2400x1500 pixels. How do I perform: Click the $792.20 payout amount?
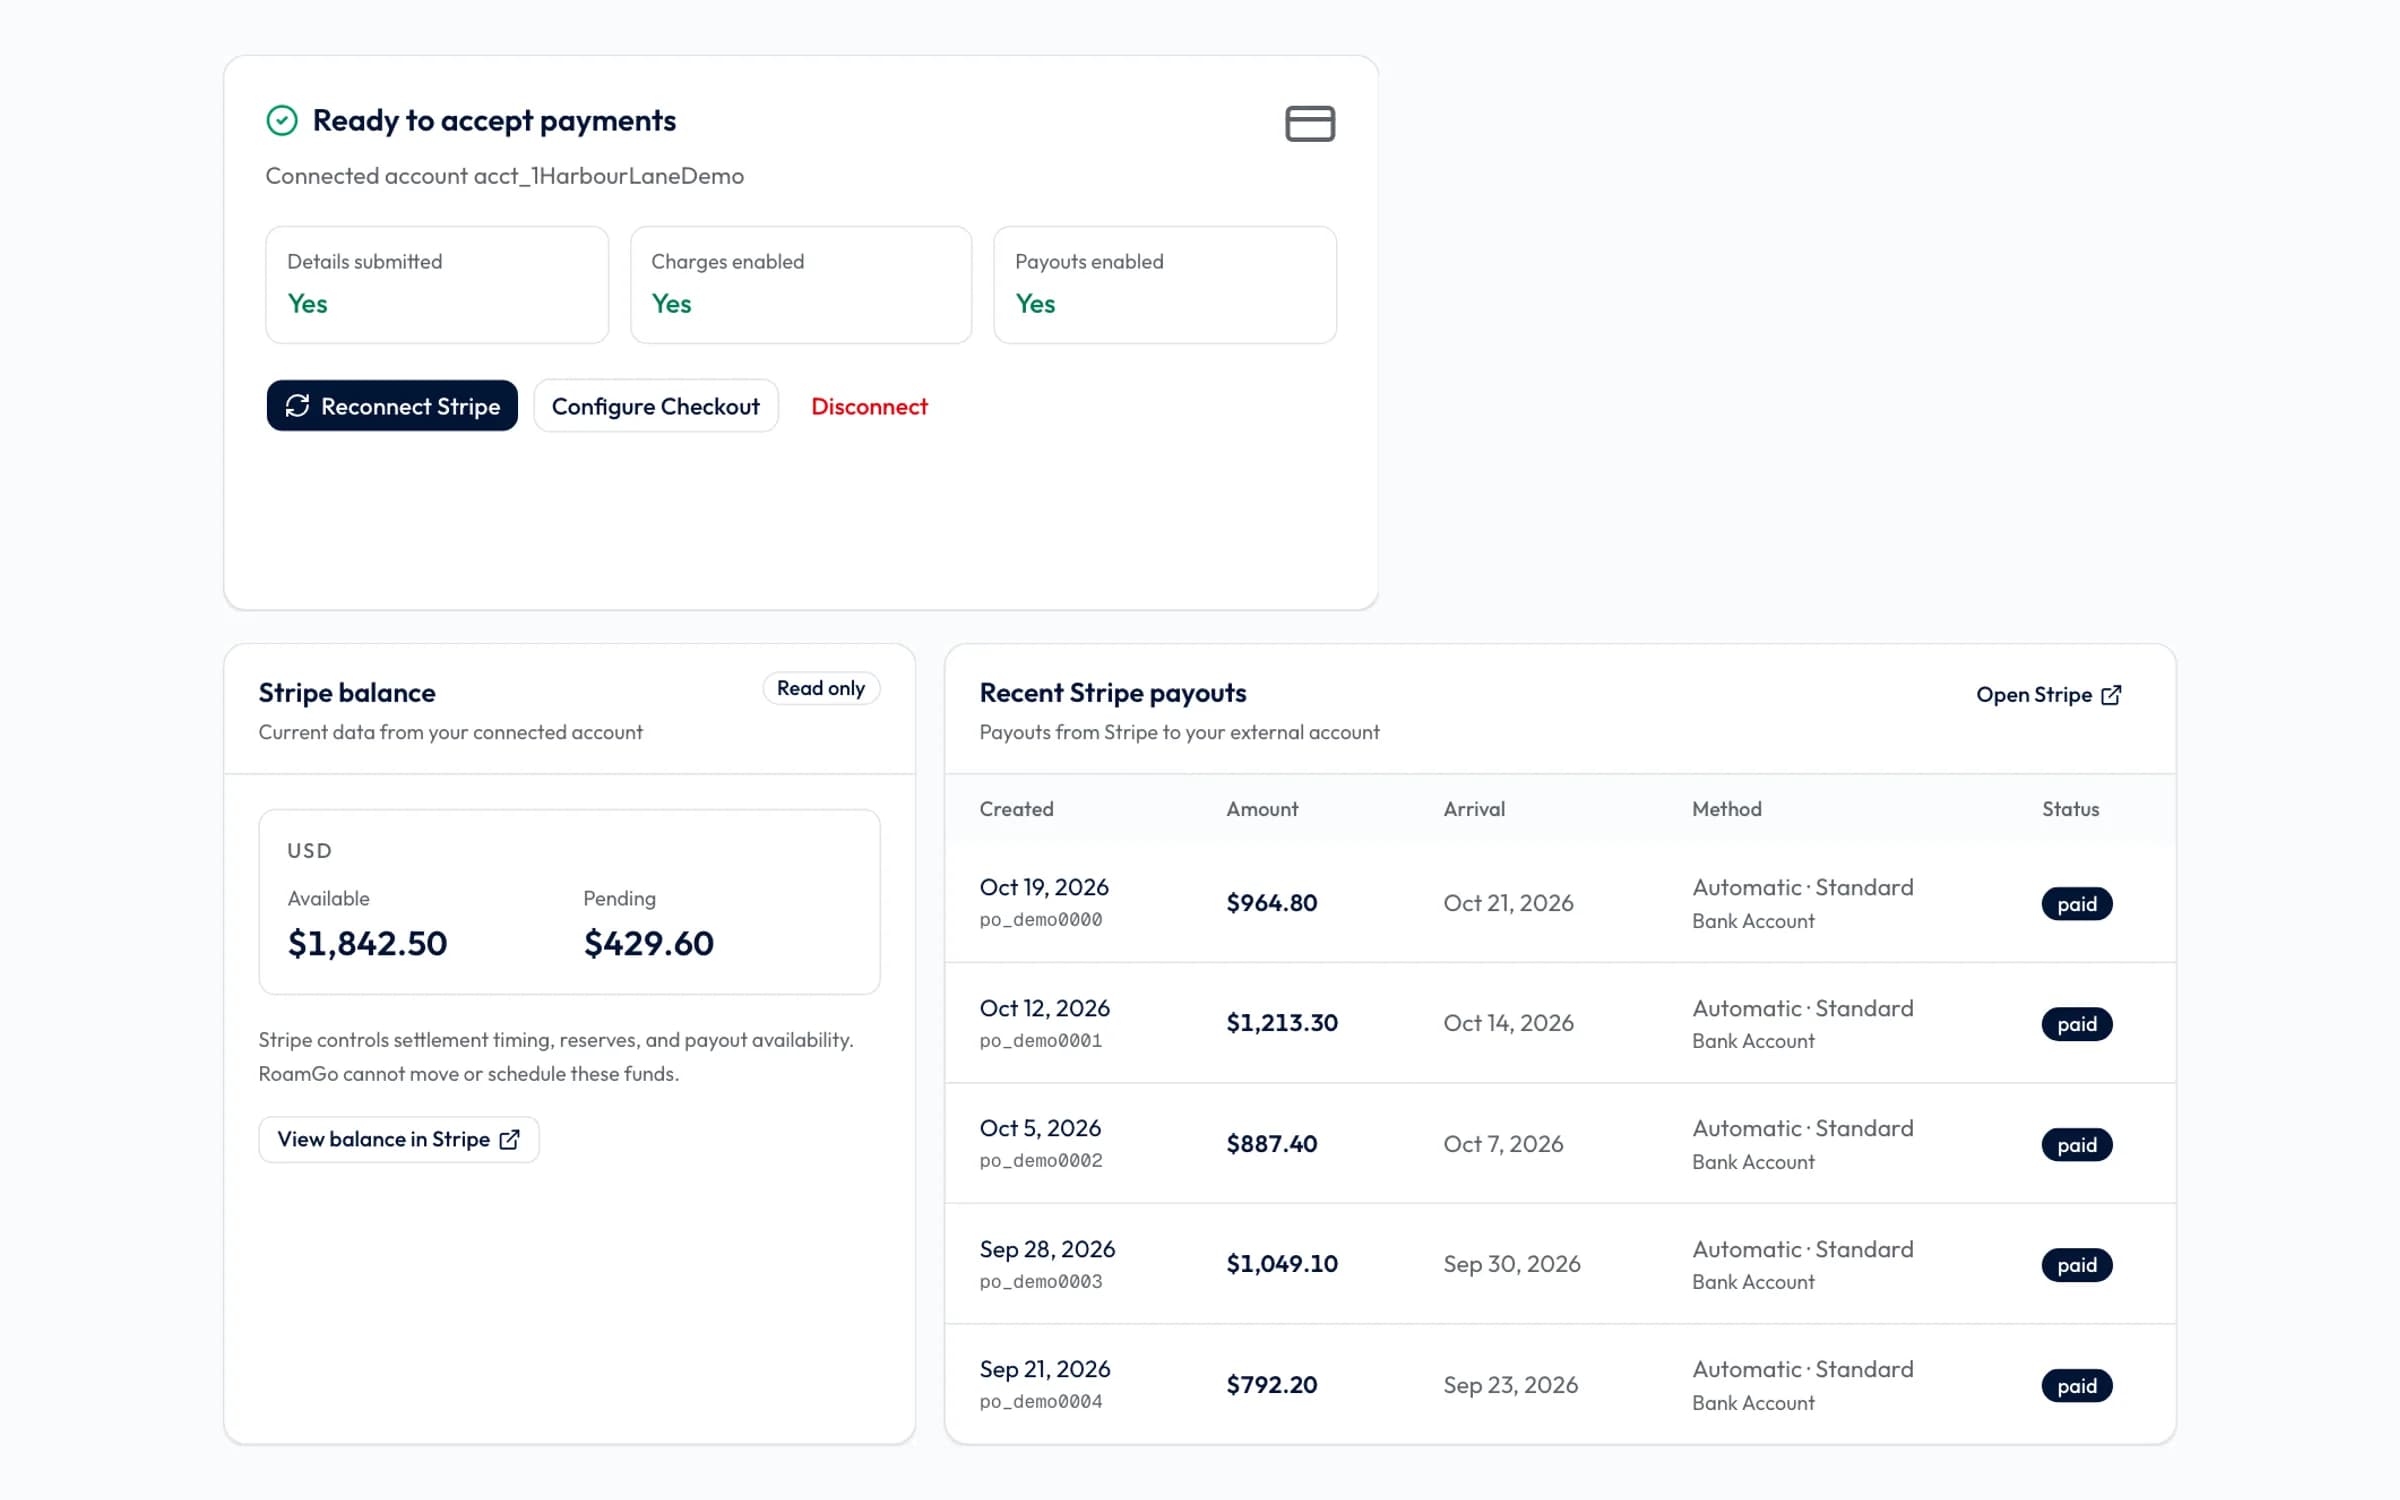click(1272, 1385)
